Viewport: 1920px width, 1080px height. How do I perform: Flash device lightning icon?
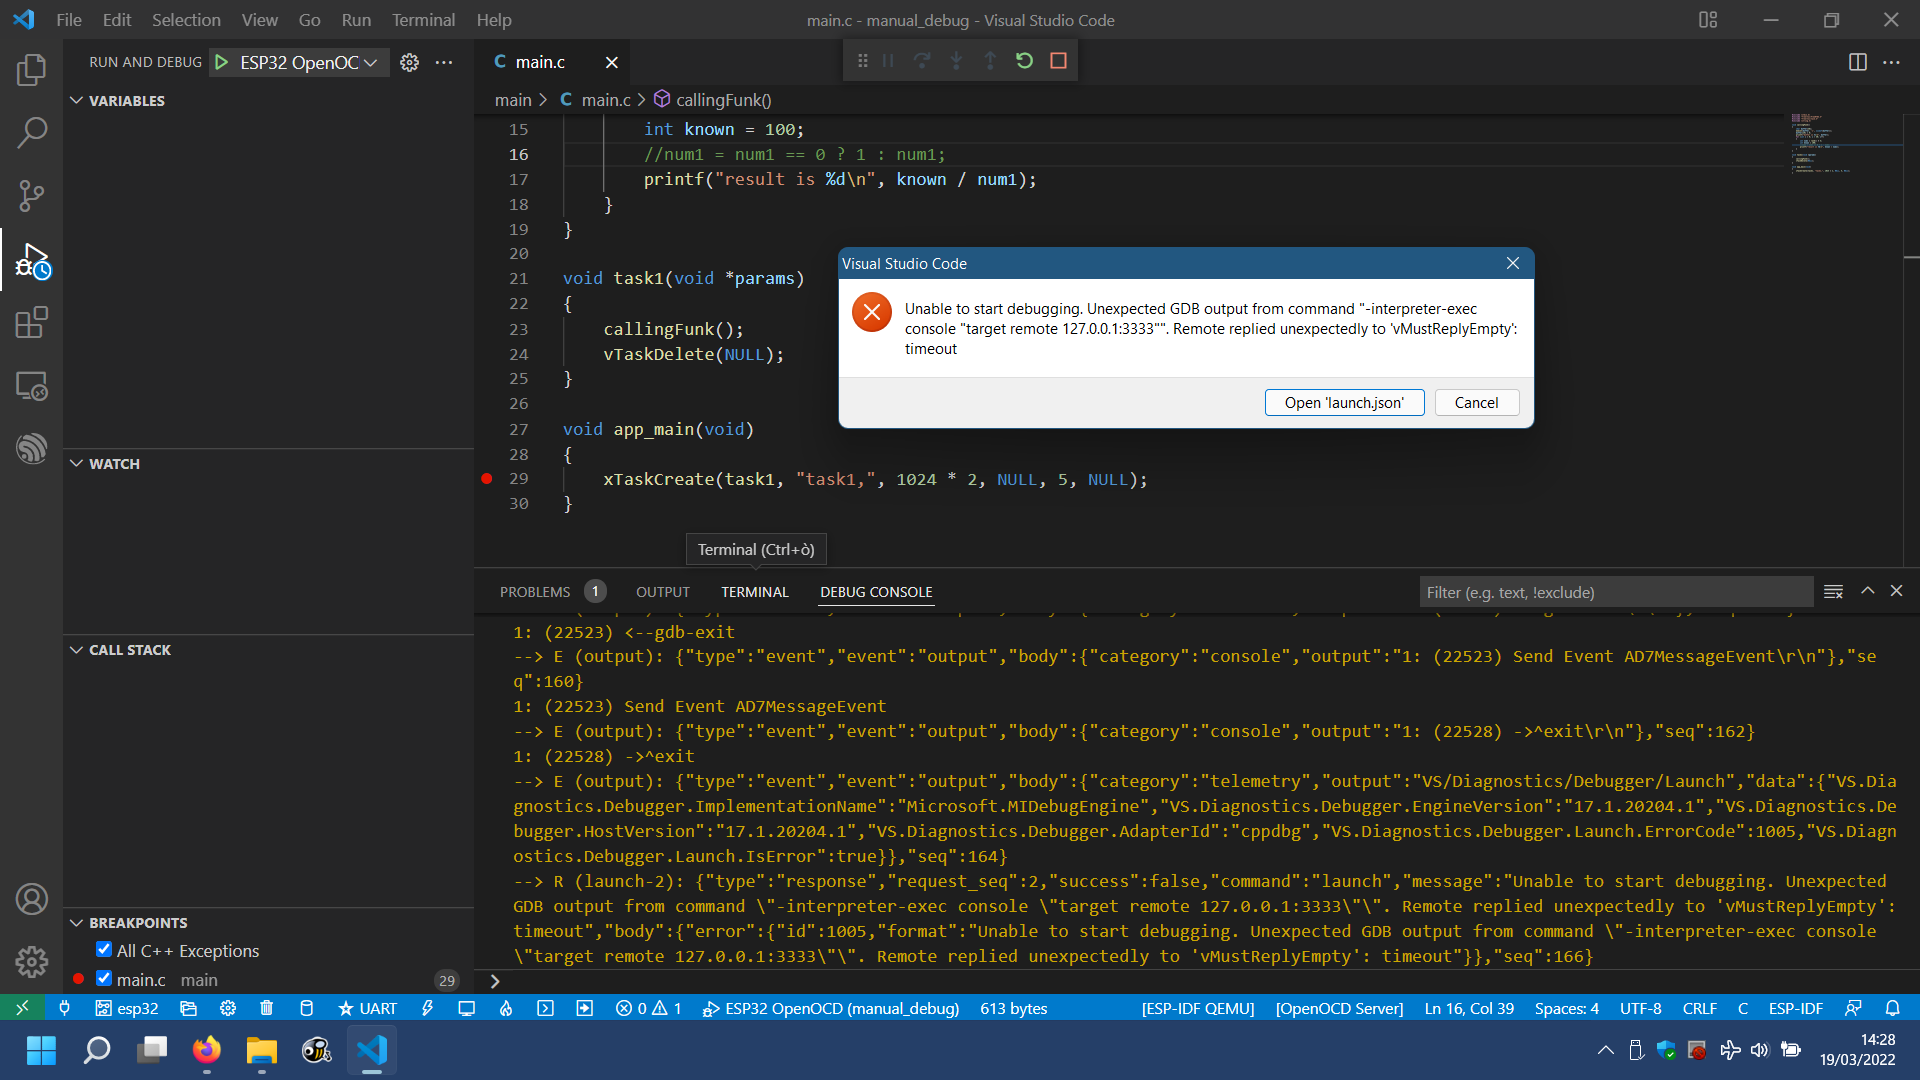click(427, 1008)
